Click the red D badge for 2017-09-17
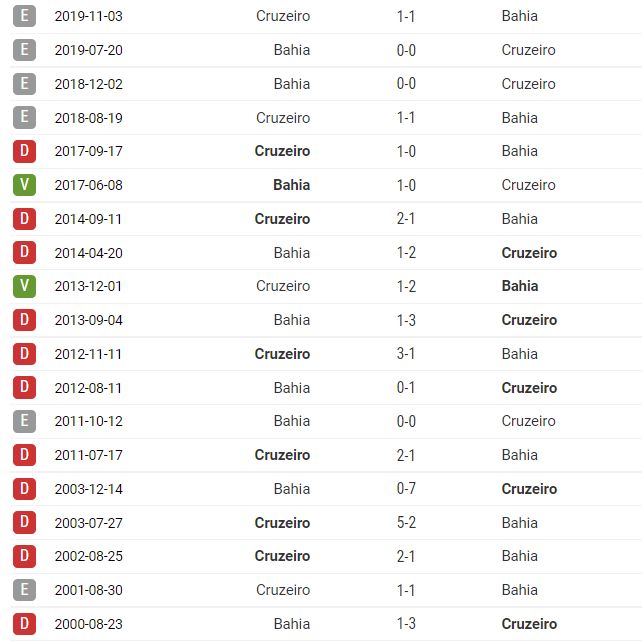 [25, 151]
